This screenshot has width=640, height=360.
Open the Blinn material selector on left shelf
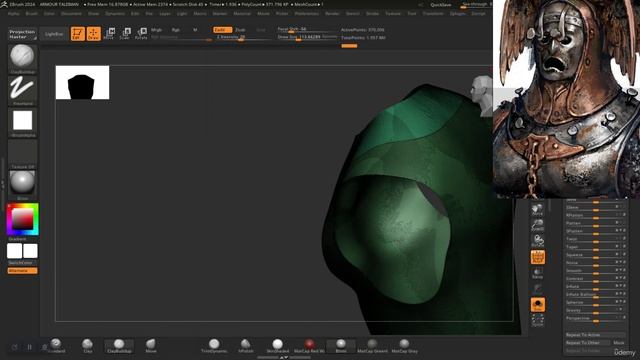(22, 185)
